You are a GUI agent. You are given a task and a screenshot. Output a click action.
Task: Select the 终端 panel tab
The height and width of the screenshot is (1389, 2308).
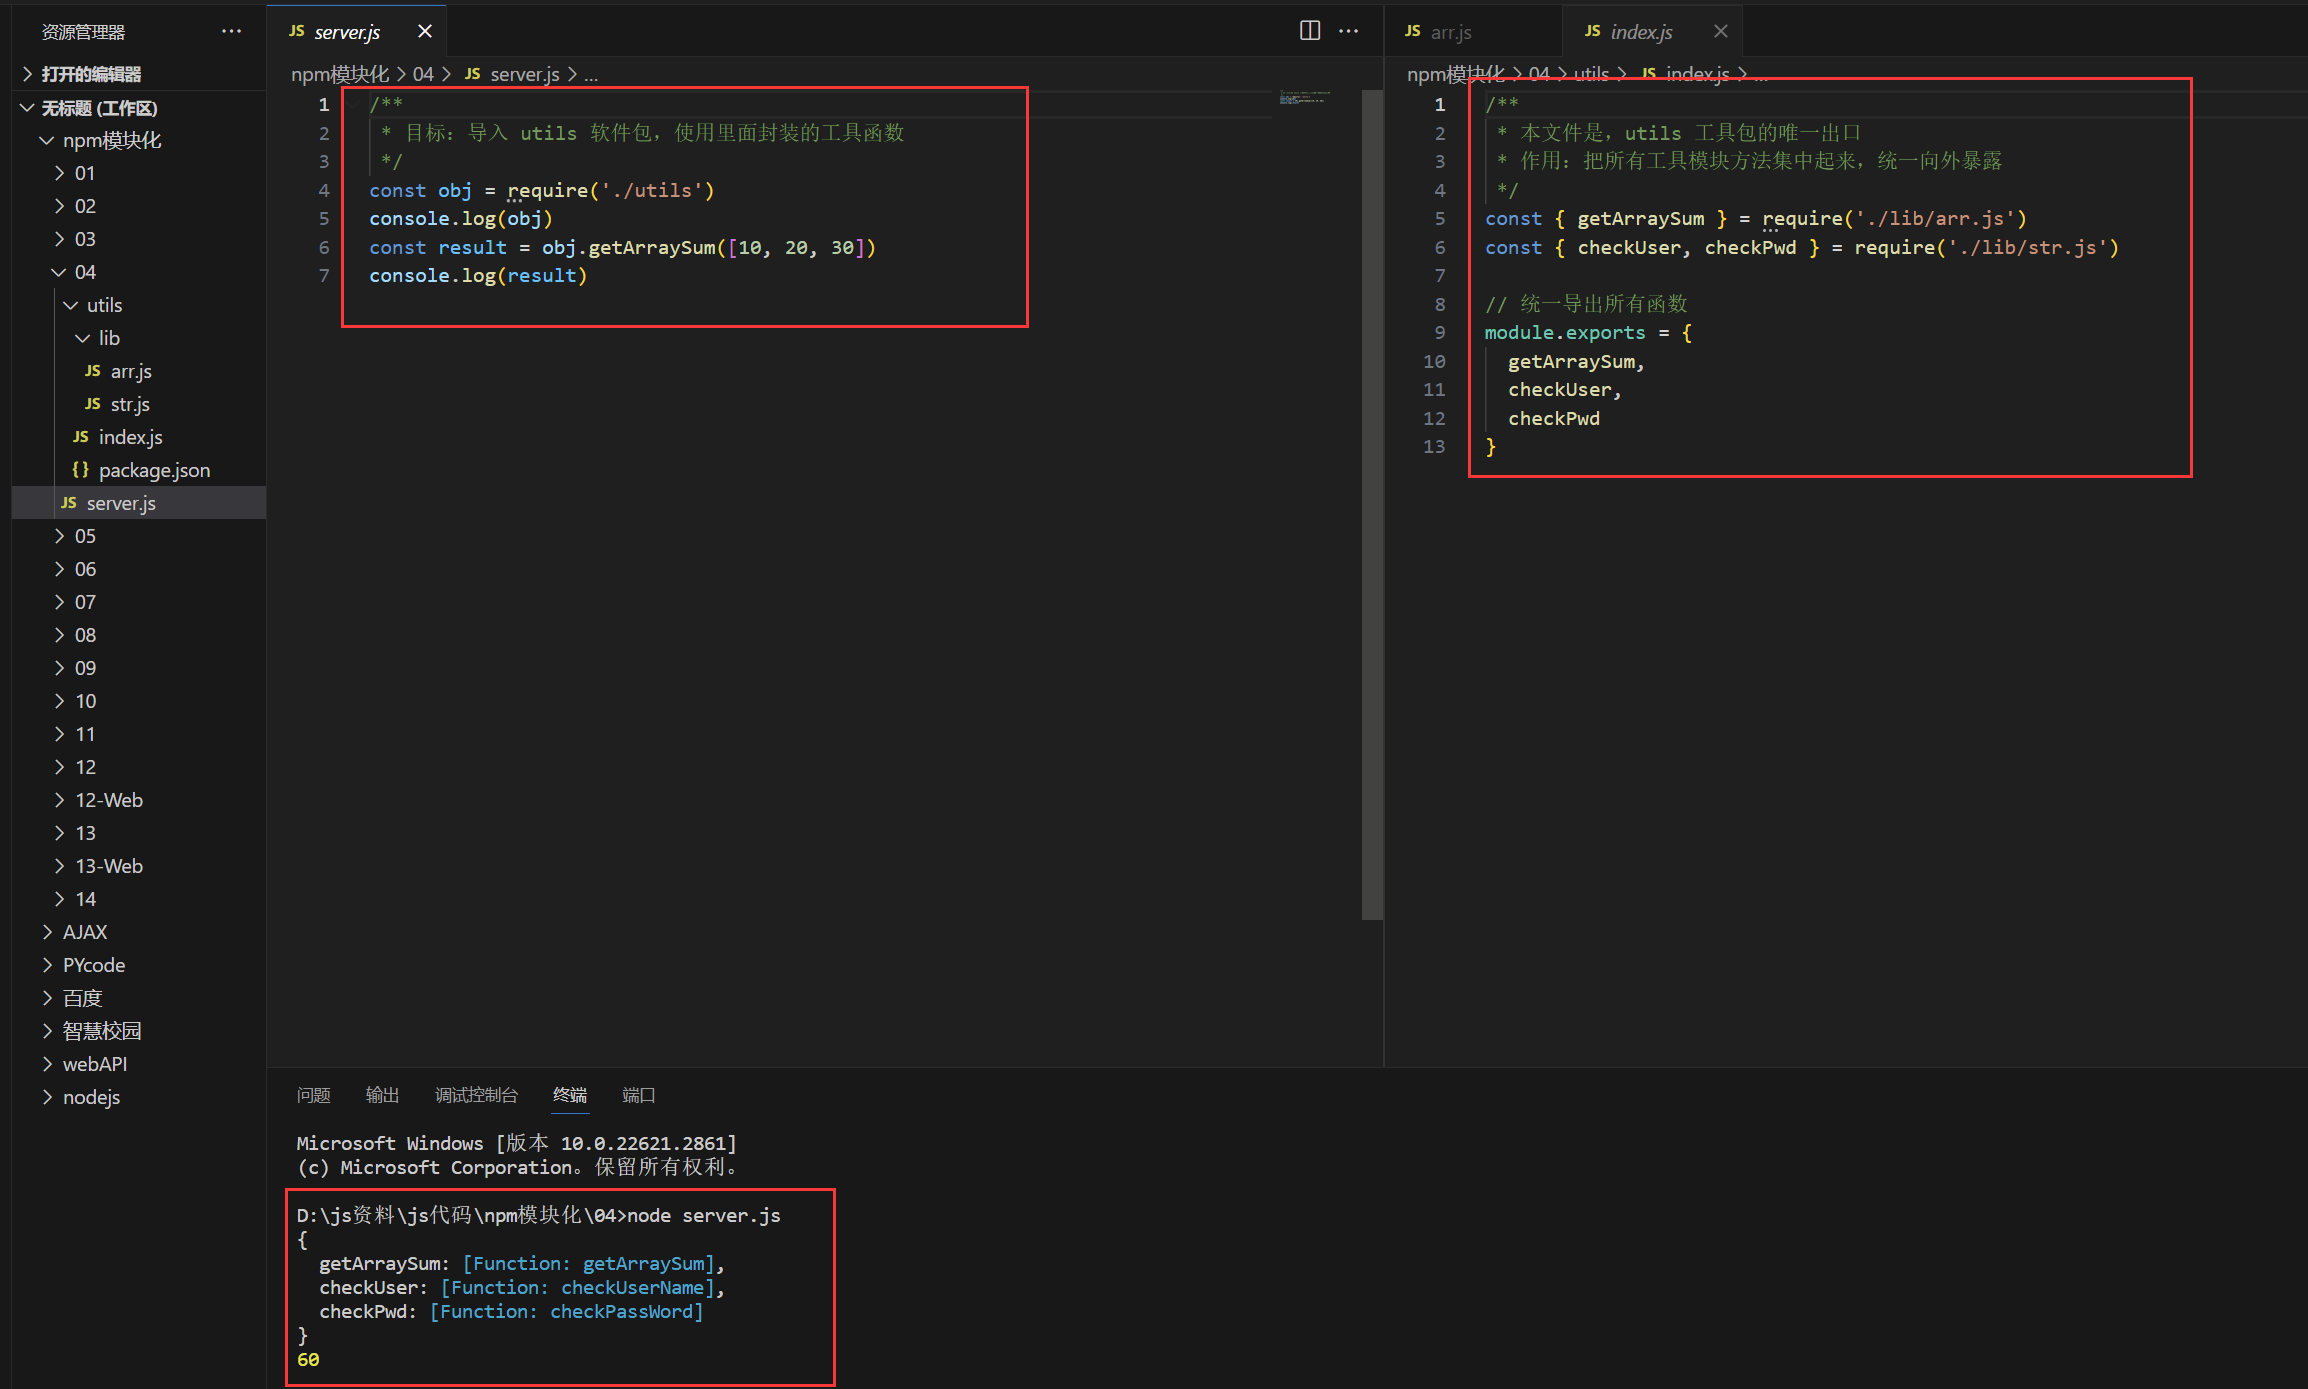[570, 1095]
